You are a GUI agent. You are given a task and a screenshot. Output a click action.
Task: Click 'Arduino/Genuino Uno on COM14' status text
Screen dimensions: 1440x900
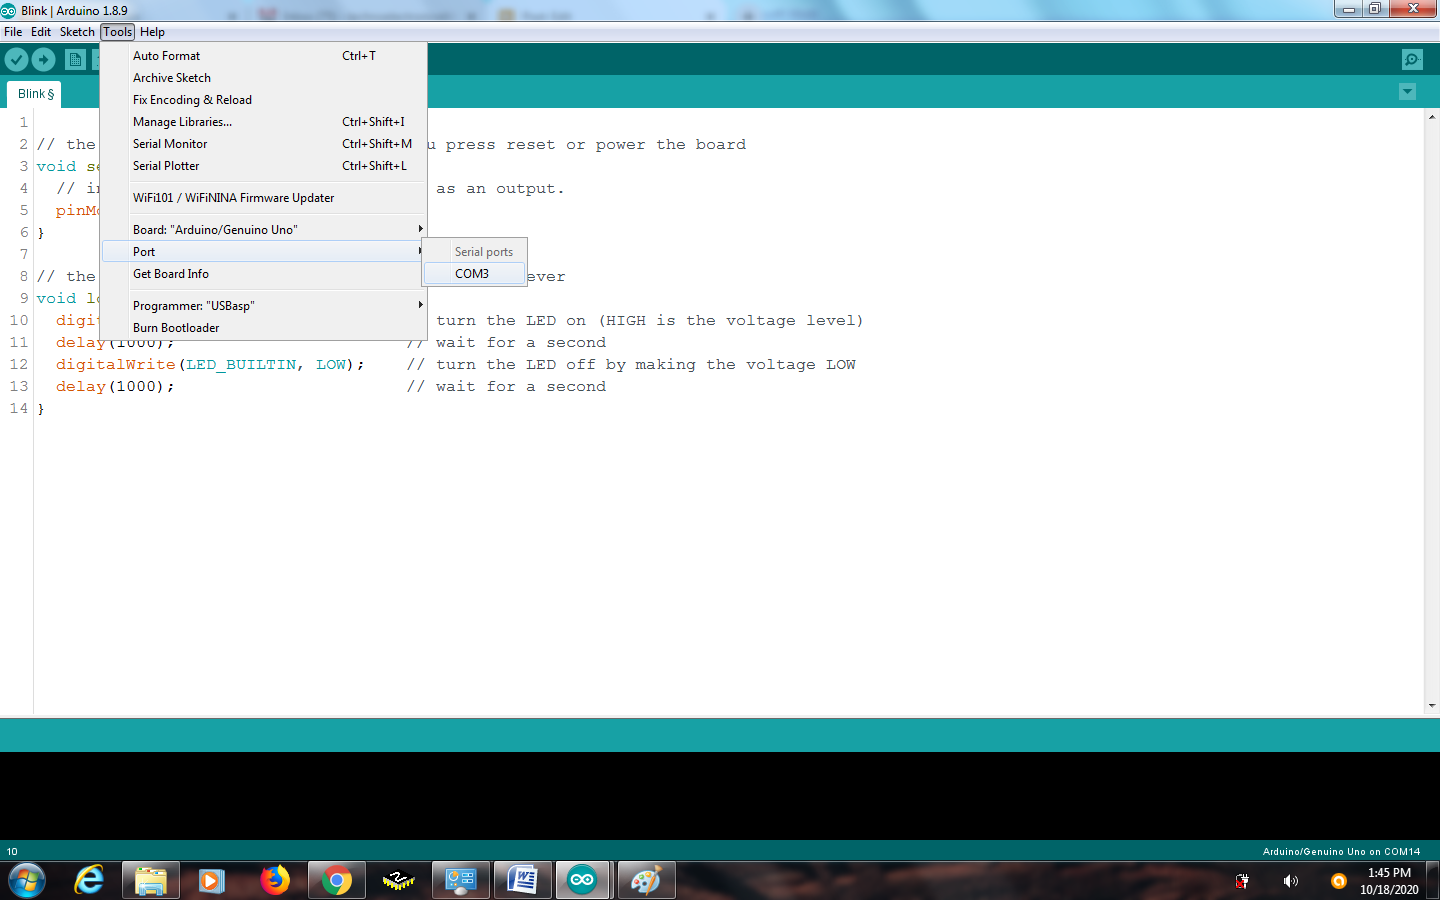(x=1341, y=852)
